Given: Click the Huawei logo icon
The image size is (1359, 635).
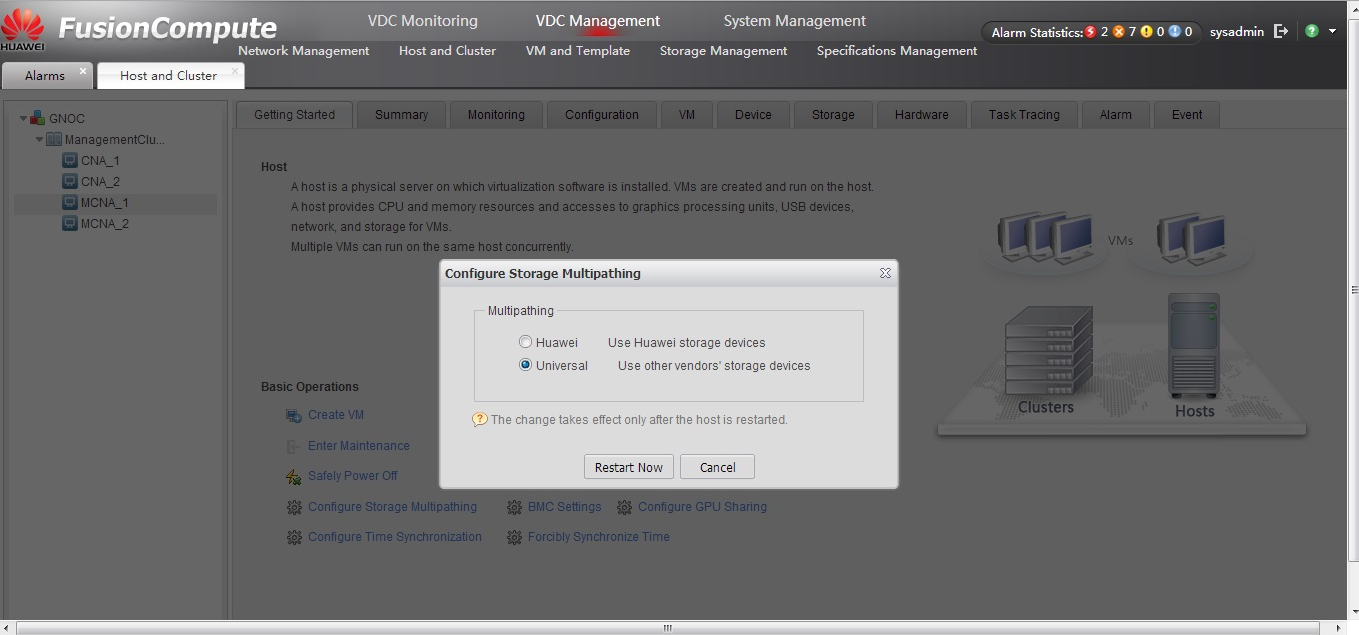Looking at the screenshot, I should tap(22, 28).
